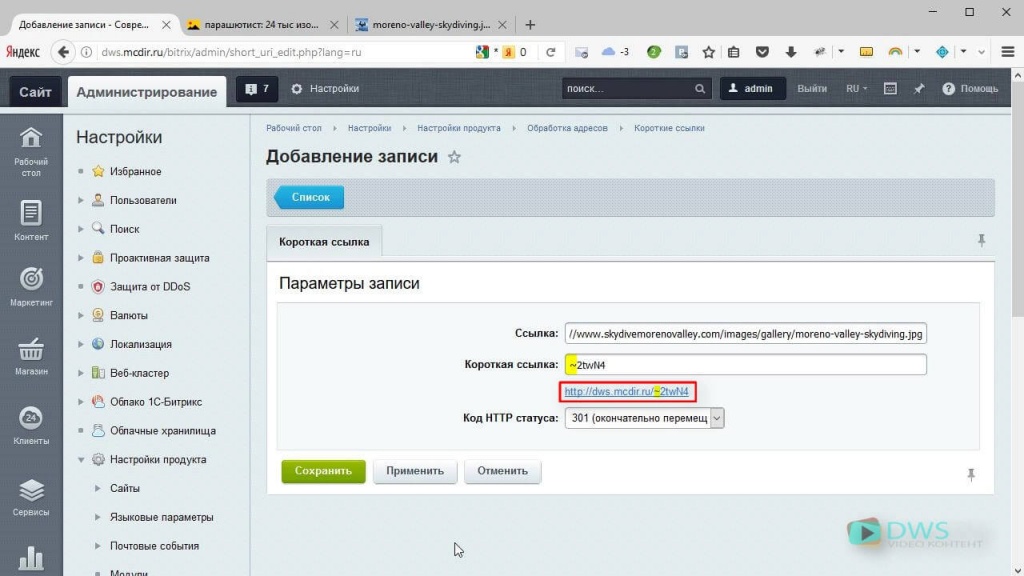Click the blue Список button
1024x576 pixels.
coord(310,197)
